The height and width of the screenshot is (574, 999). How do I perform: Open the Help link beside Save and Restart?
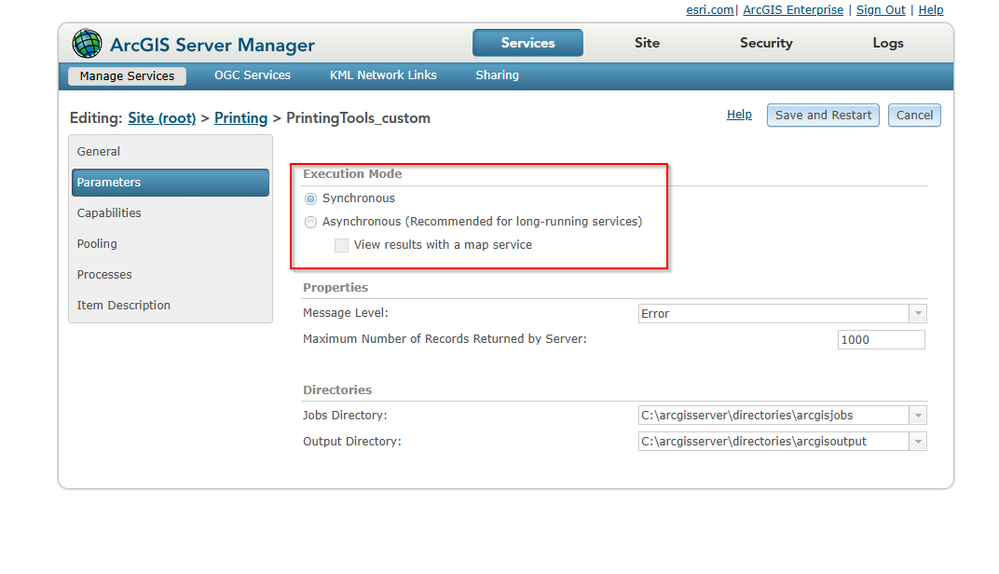point(739,115)
